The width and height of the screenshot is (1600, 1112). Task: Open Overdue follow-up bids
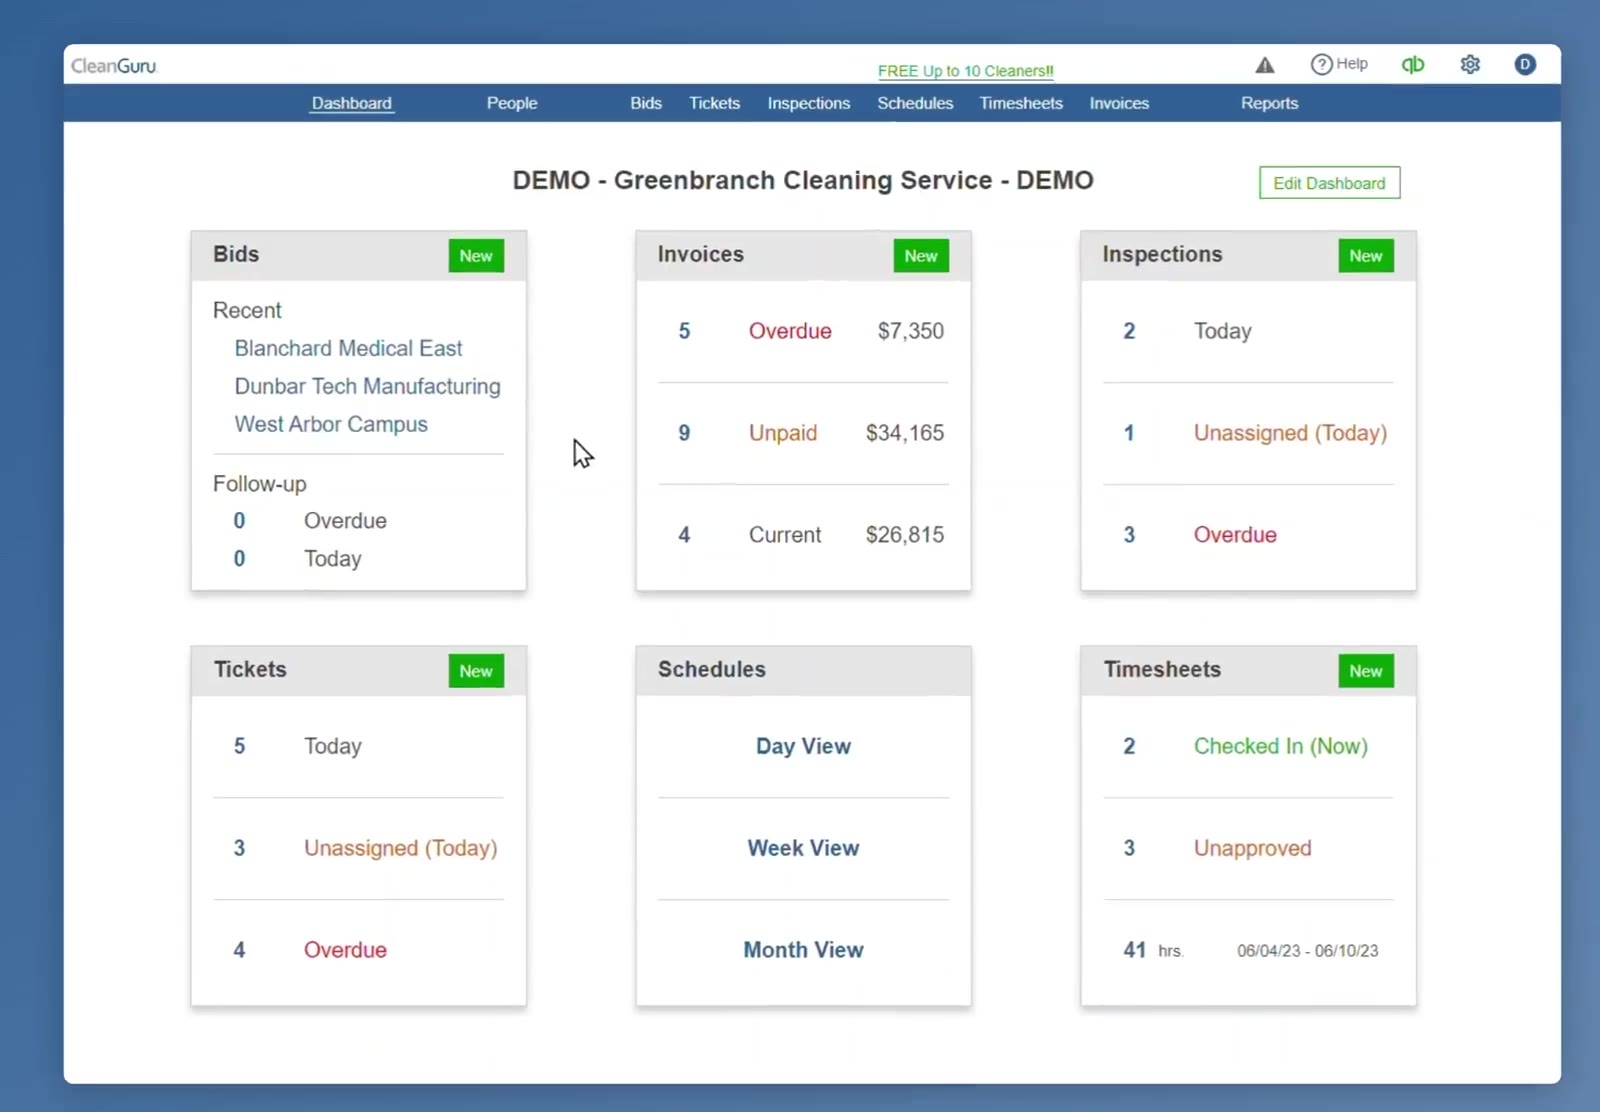(345, 521)
